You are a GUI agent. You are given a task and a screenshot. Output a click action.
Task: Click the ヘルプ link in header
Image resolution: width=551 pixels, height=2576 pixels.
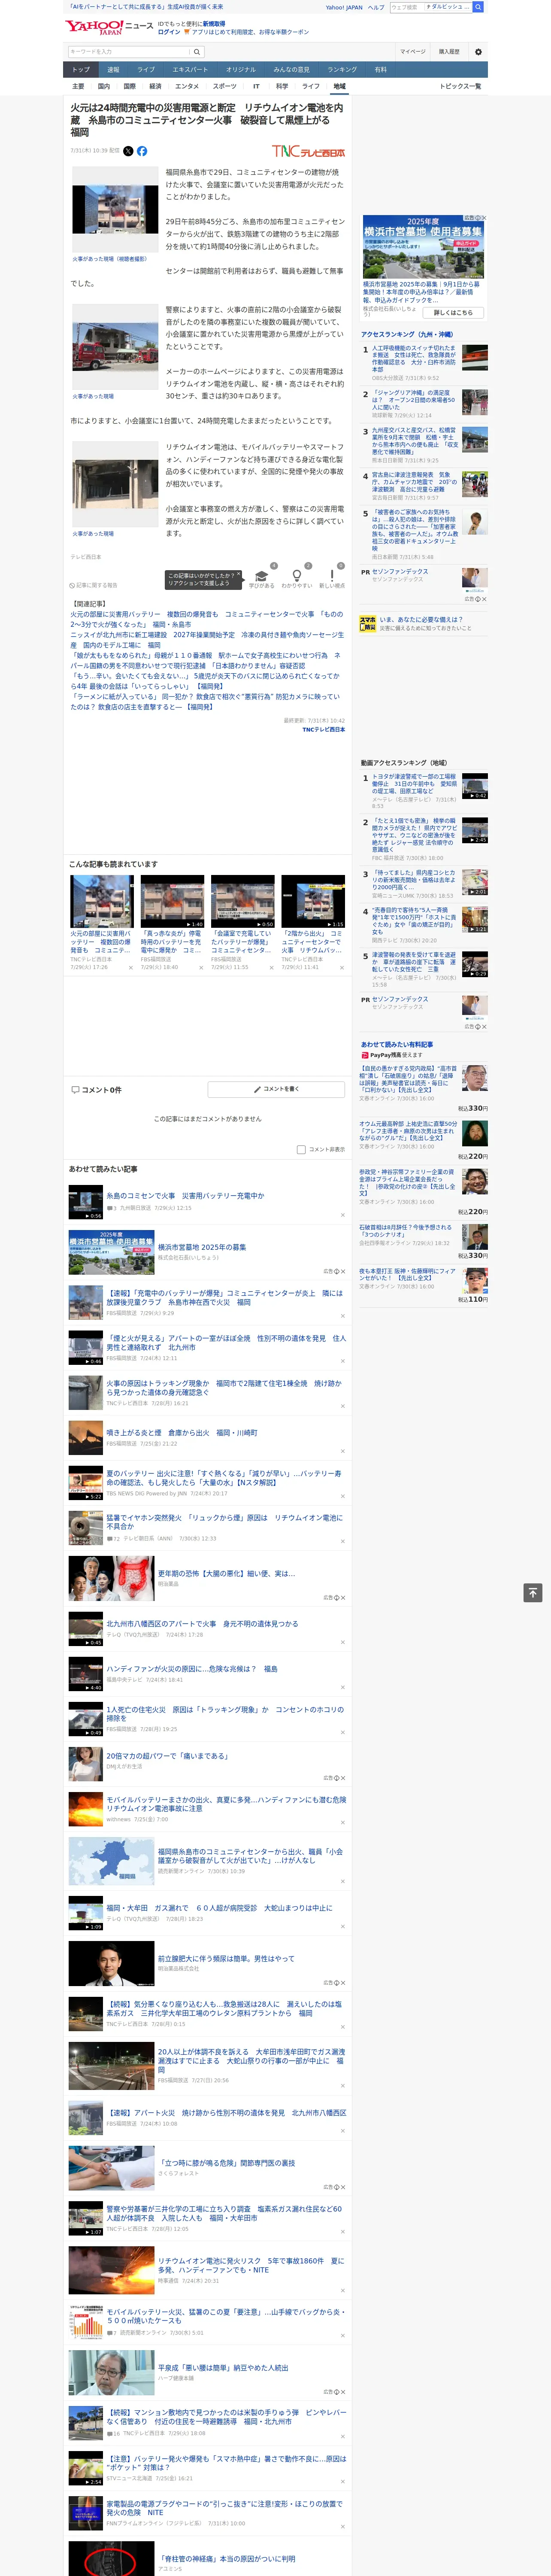pyautogui.click(x=376, y=7)
